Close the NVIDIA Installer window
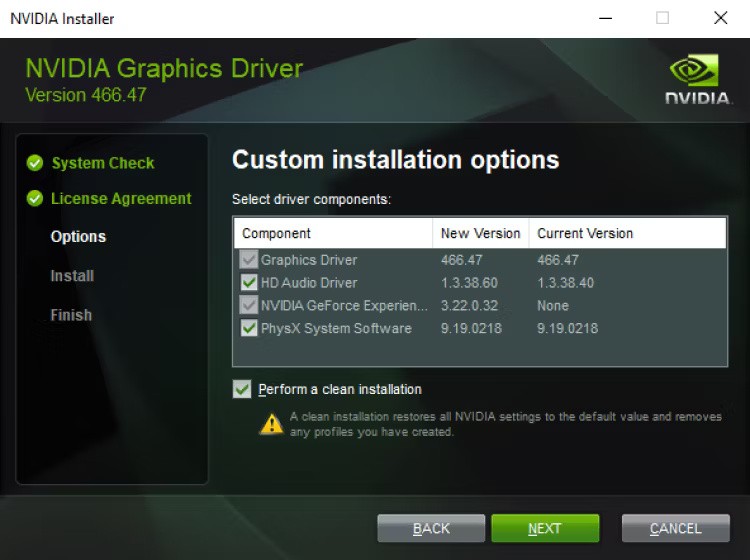The height and width of the screenshot is (560, 750). point(720,18)
